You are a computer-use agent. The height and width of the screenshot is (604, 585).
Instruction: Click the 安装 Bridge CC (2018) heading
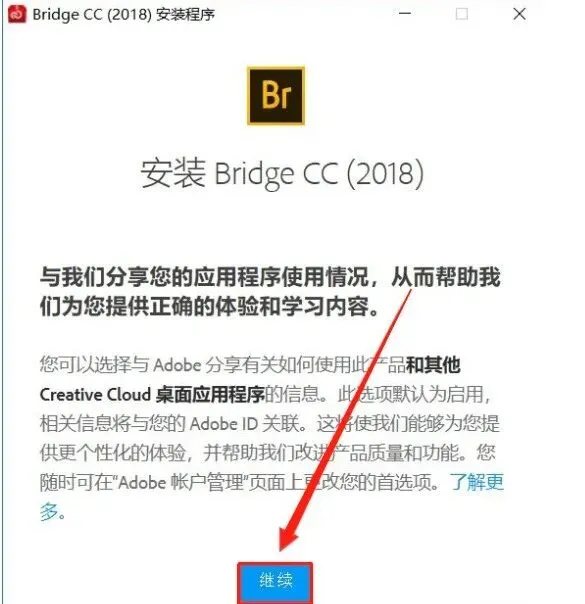(x=282, y=174)
